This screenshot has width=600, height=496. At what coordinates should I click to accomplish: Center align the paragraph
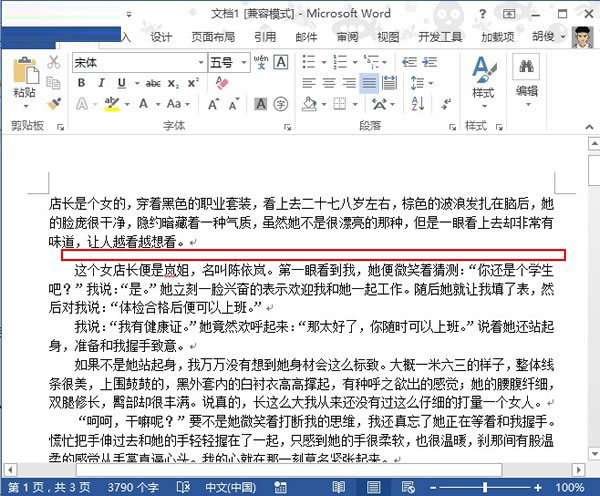(330, 83)
